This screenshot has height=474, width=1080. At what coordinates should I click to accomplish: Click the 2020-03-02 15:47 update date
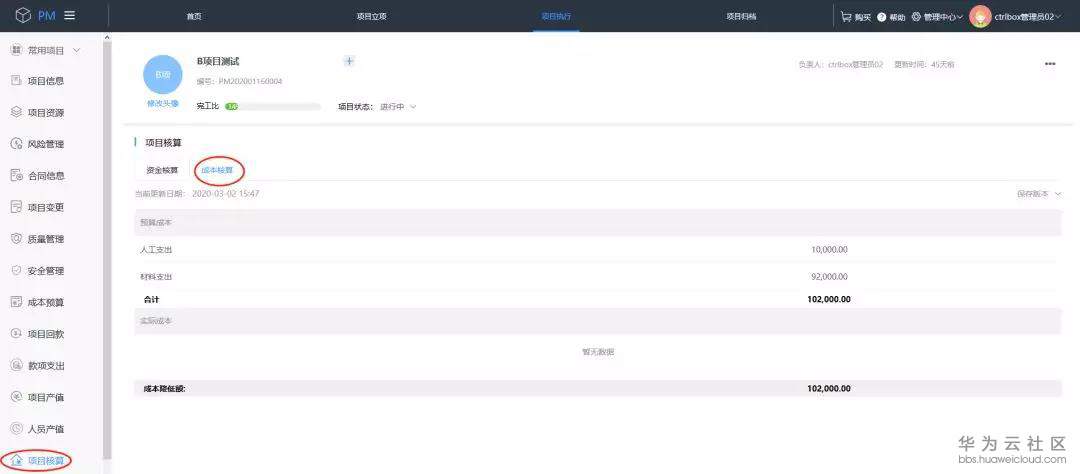pyautogui.click(x=225, y=194)
